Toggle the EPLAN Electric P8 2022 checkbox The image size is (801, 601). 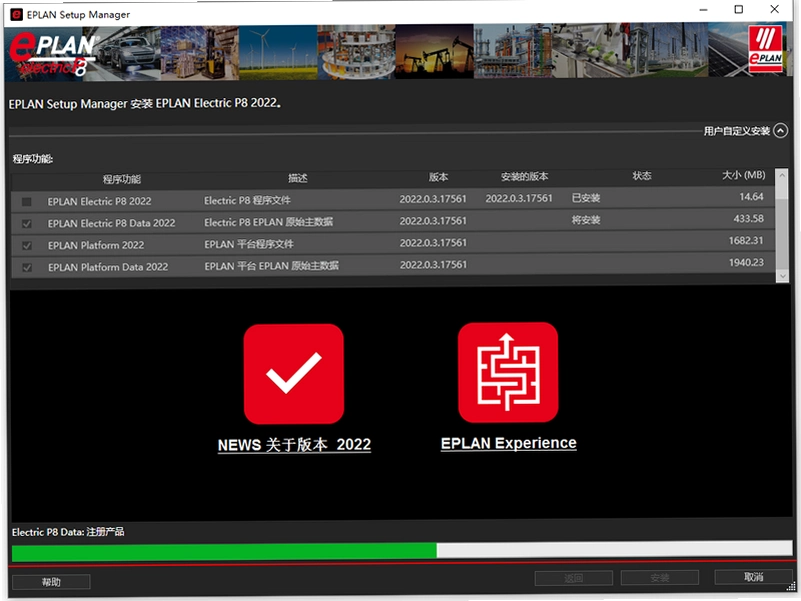pos(27,202)
